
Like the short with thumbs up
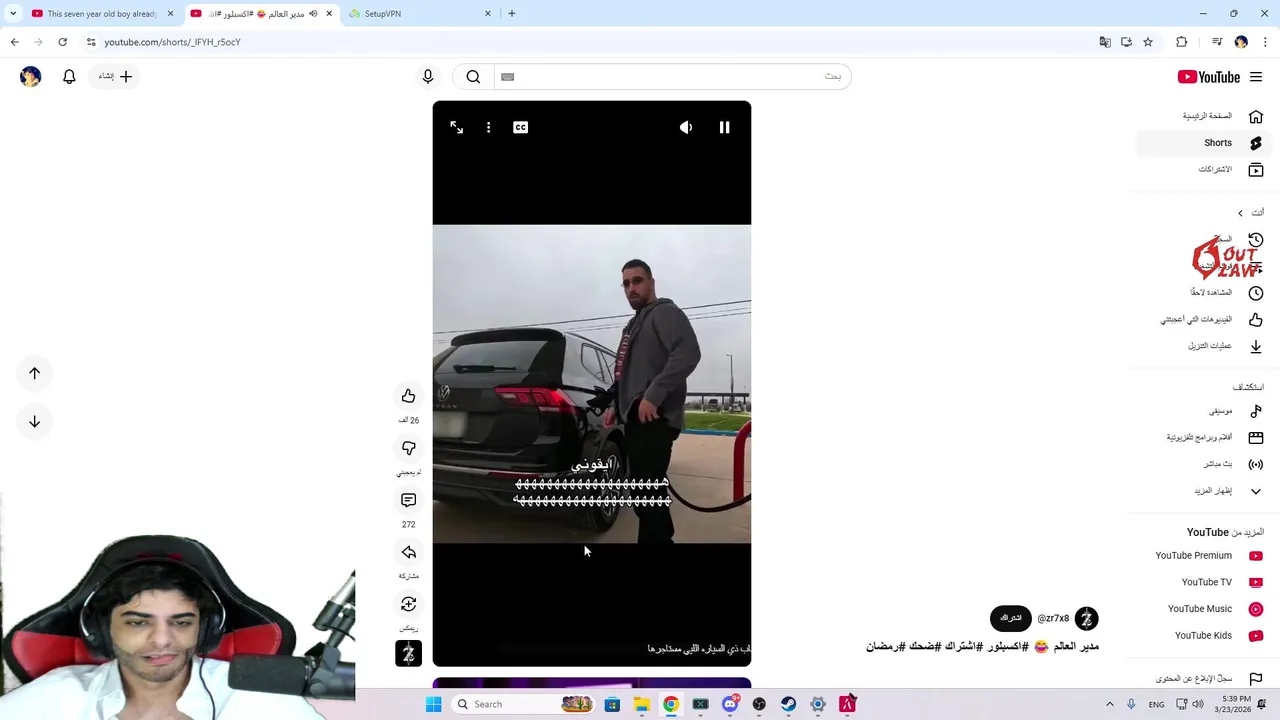(x=408, y=396)
